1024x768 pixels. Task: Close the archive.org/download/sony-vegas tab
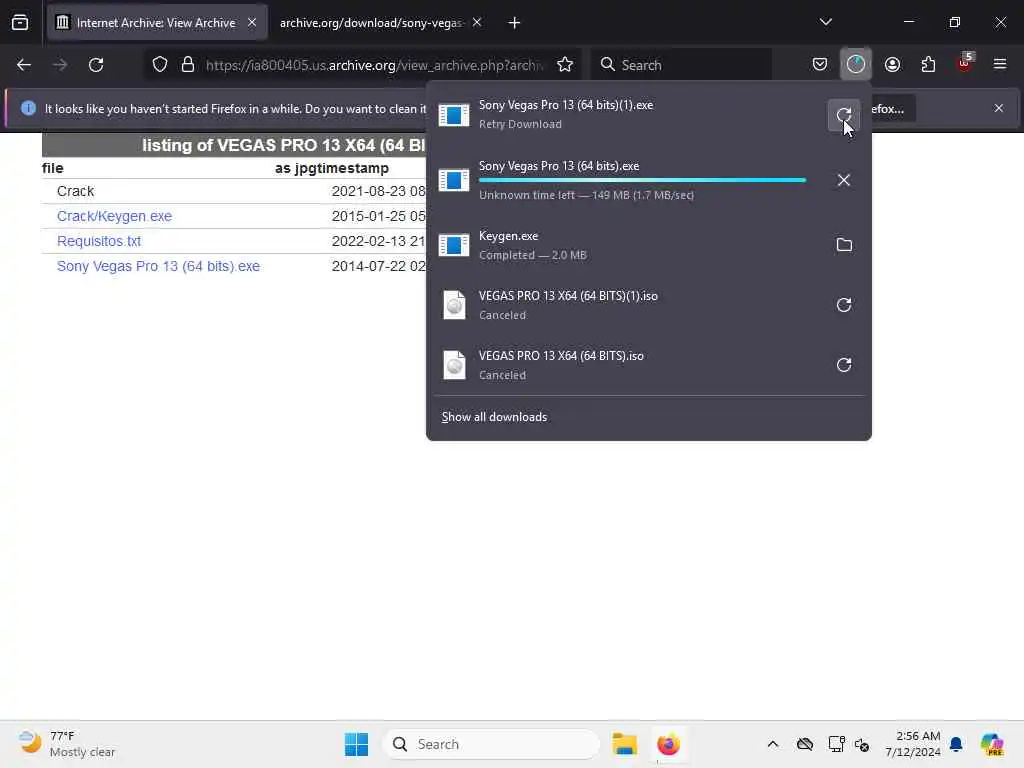477,23
